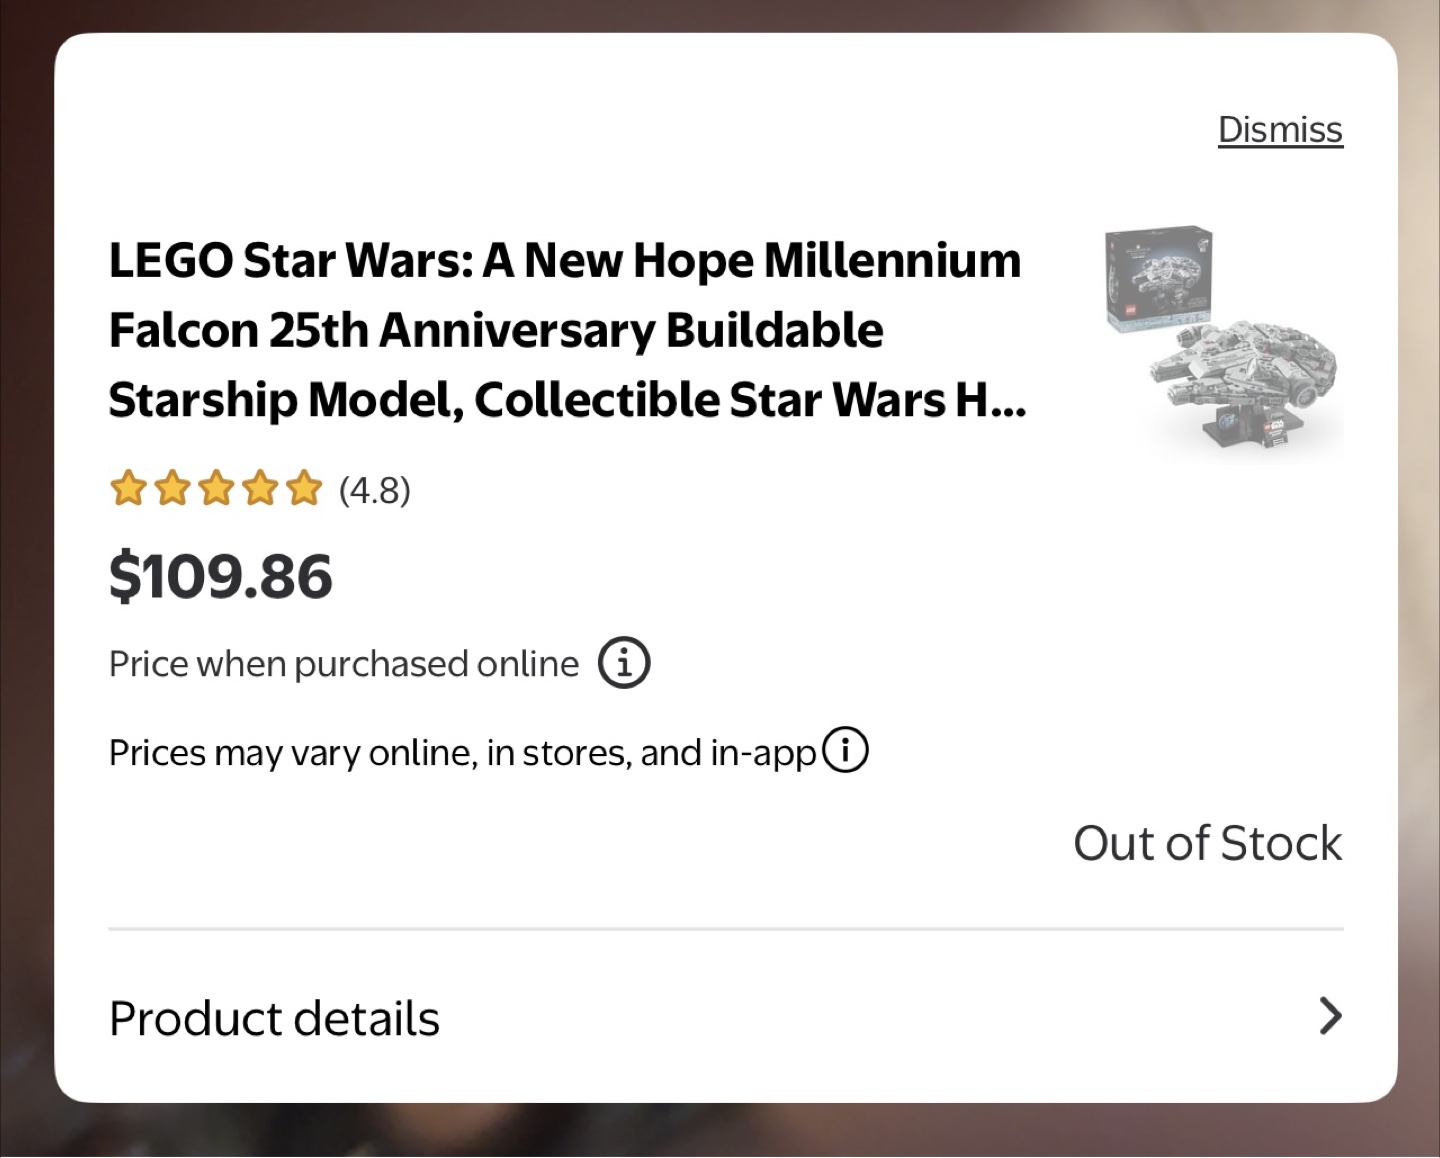Click the Product details row label
The image size is (1440, 1158).
tap(274, 1018)
